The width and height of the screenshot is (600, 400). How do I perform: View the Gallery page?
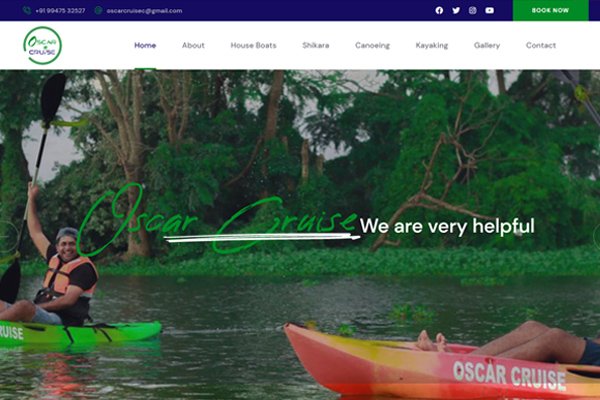(487, 45)
